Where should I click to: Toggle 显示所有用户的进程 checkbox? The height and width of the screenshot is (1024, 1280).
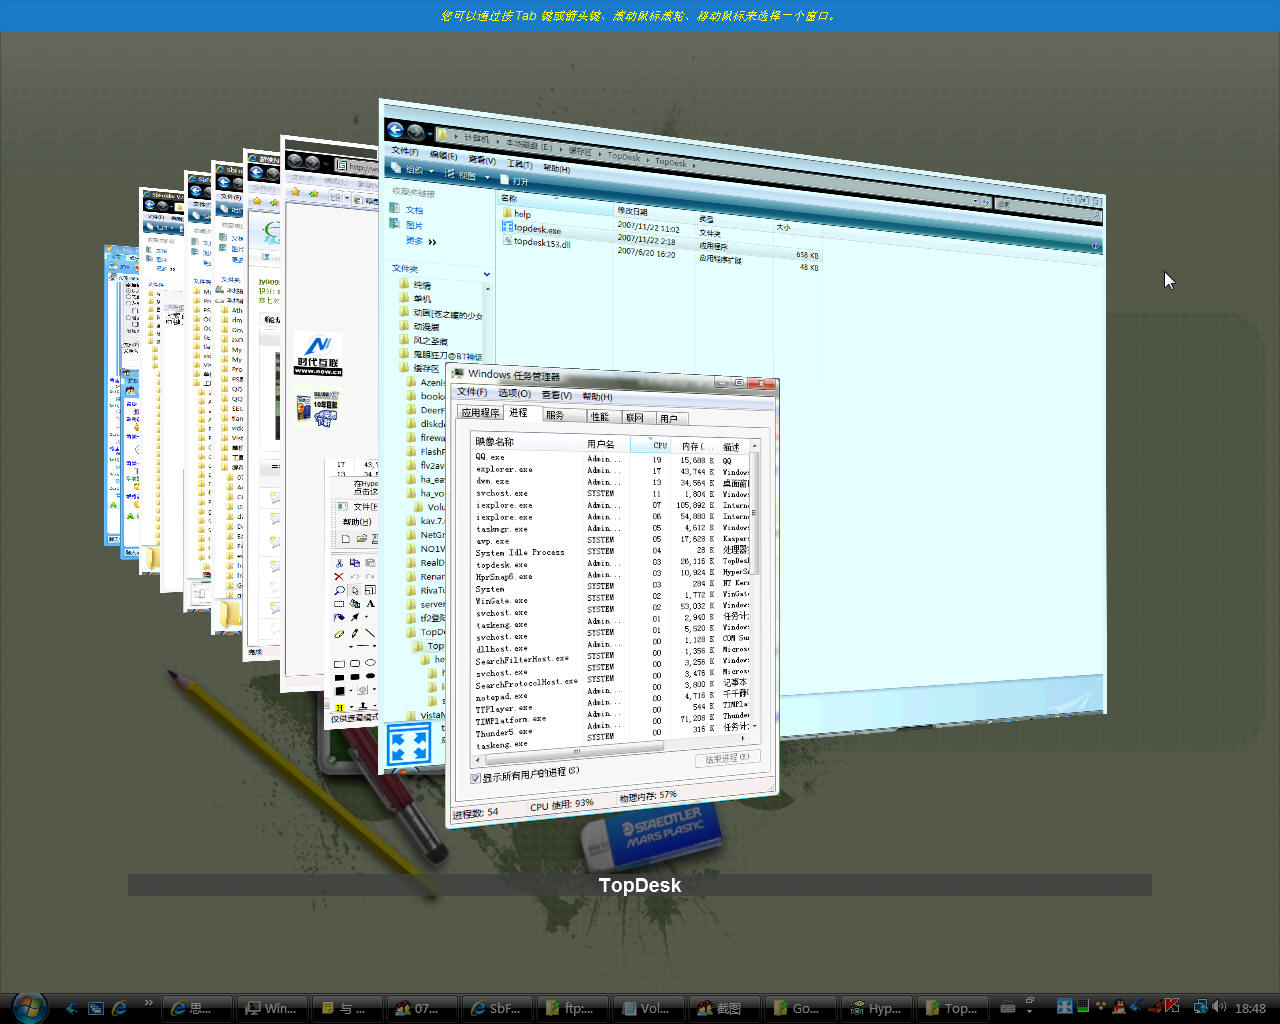[x=475, y=778]
